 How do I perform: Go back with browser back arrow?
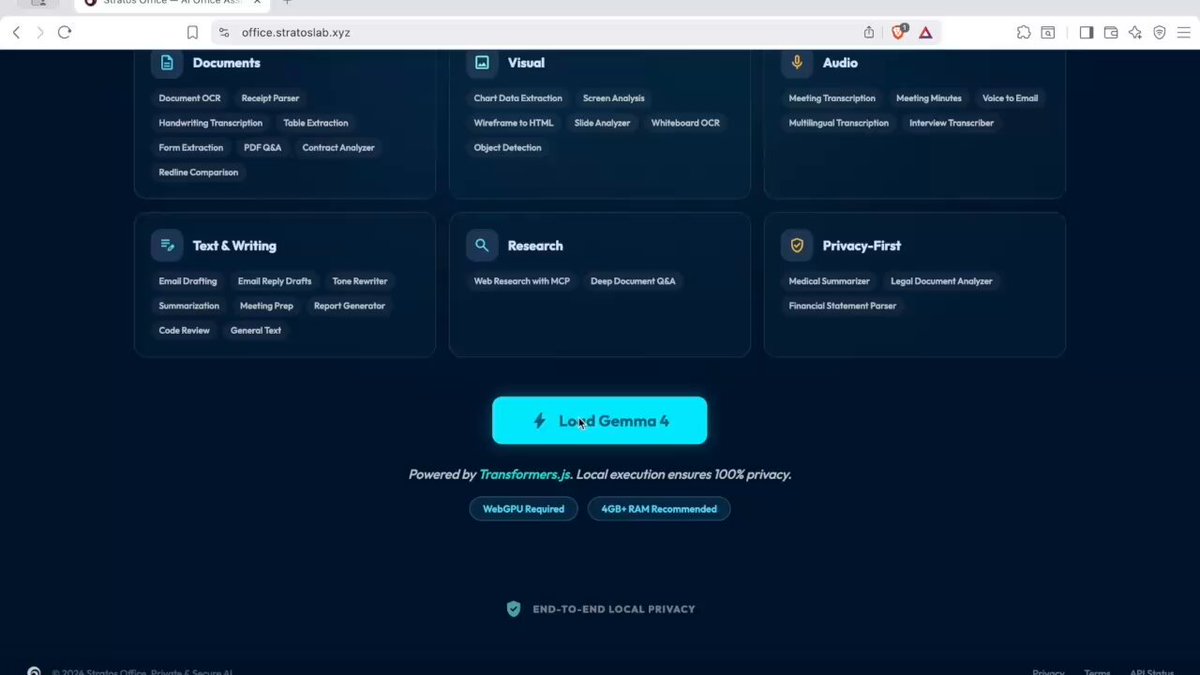16,32
